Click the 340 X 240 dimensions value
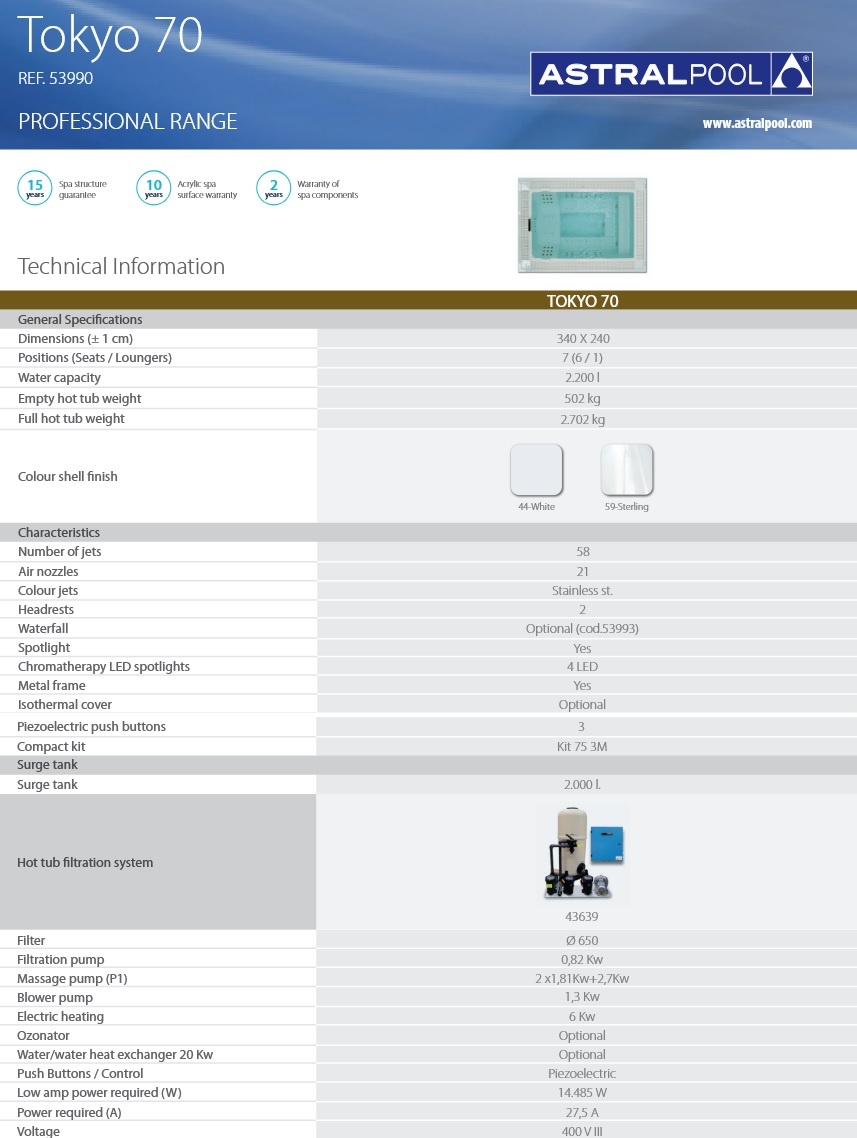The image size is (857, 1138). coord(582,339)
